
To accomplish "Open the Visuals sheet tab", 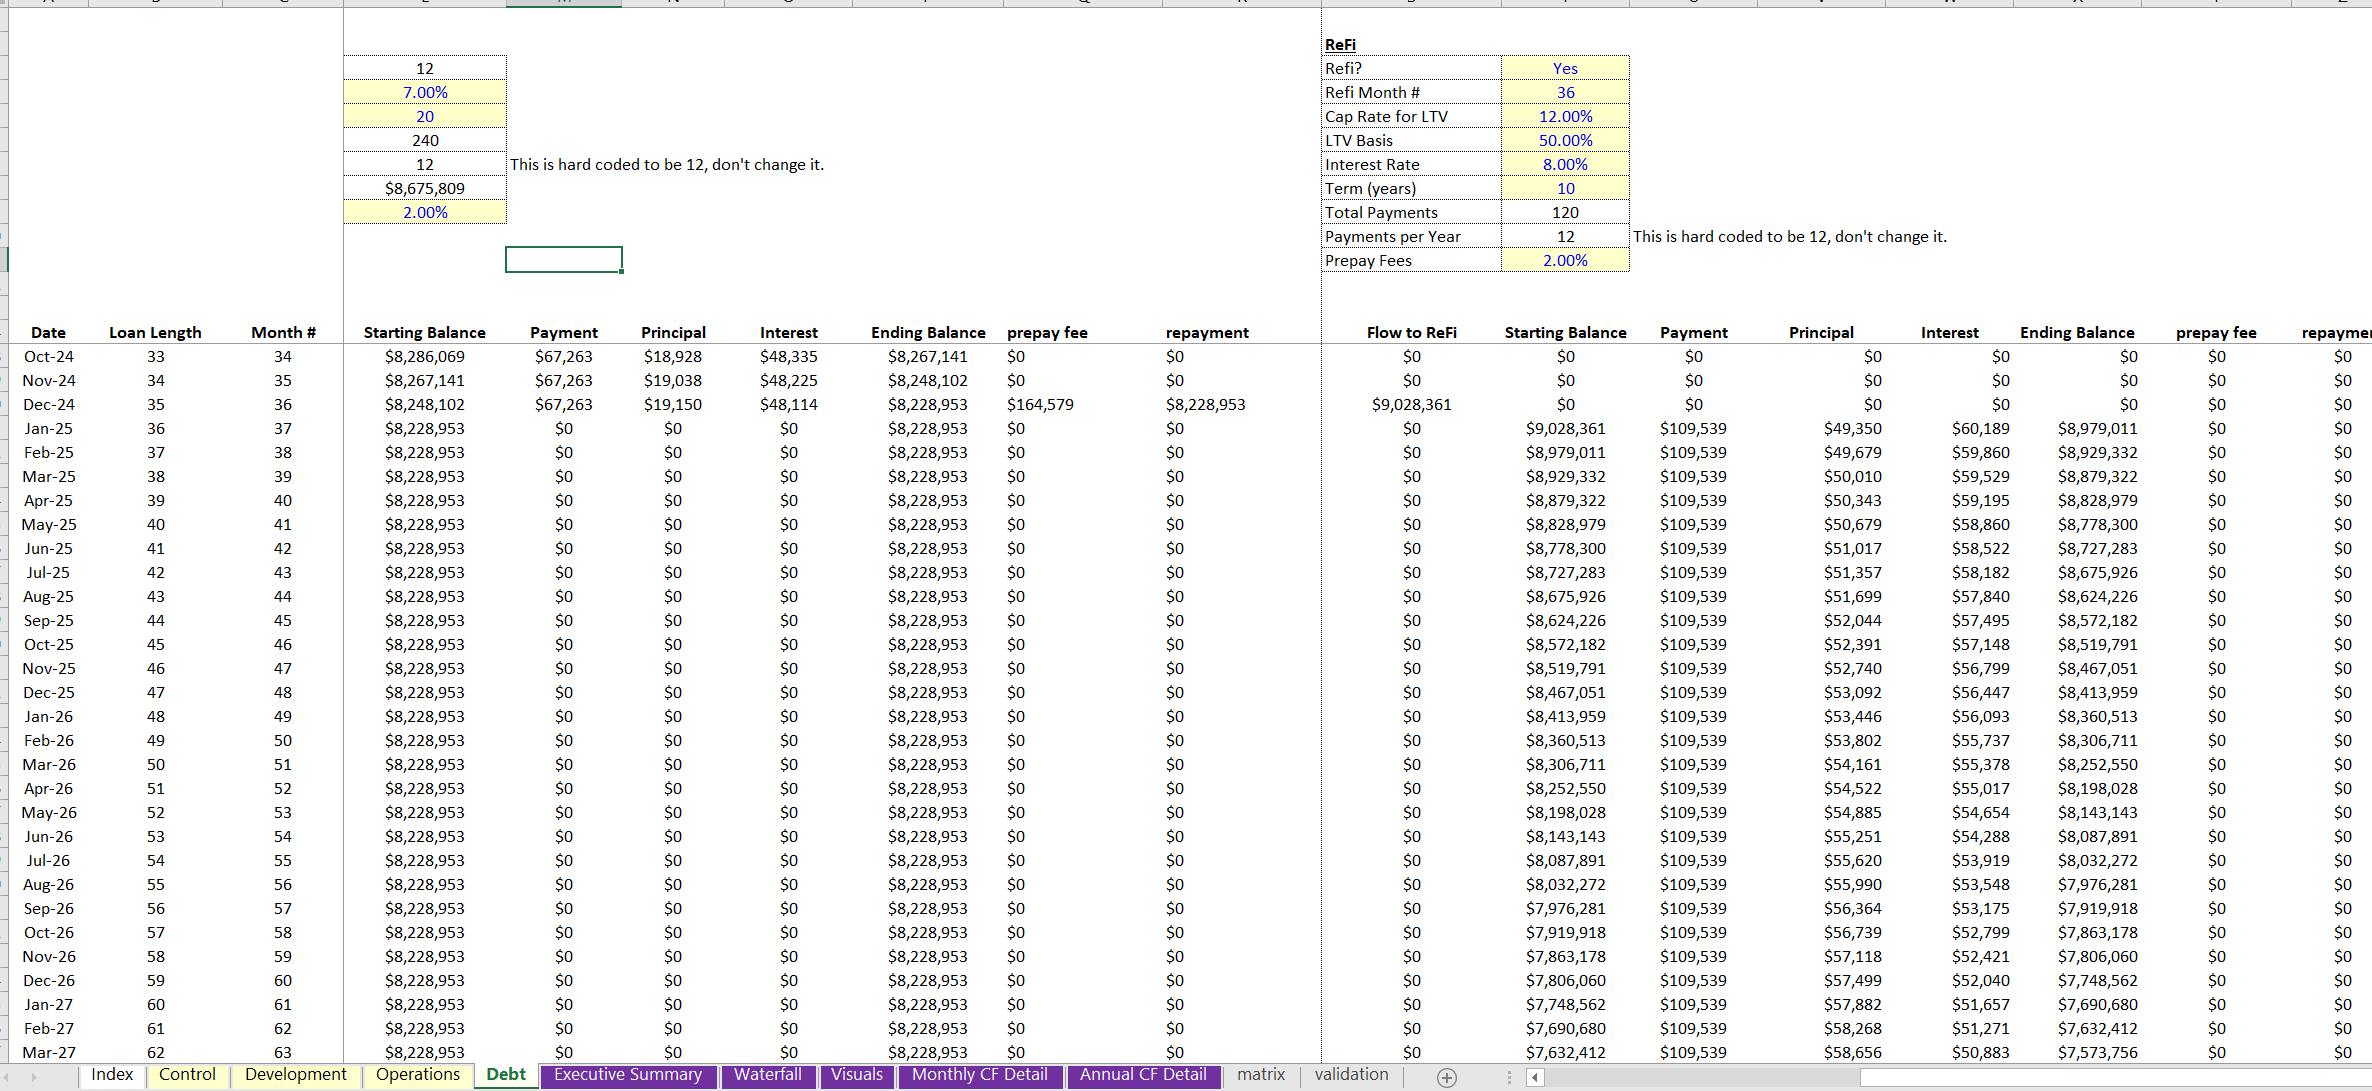I will click(857, 1075).
